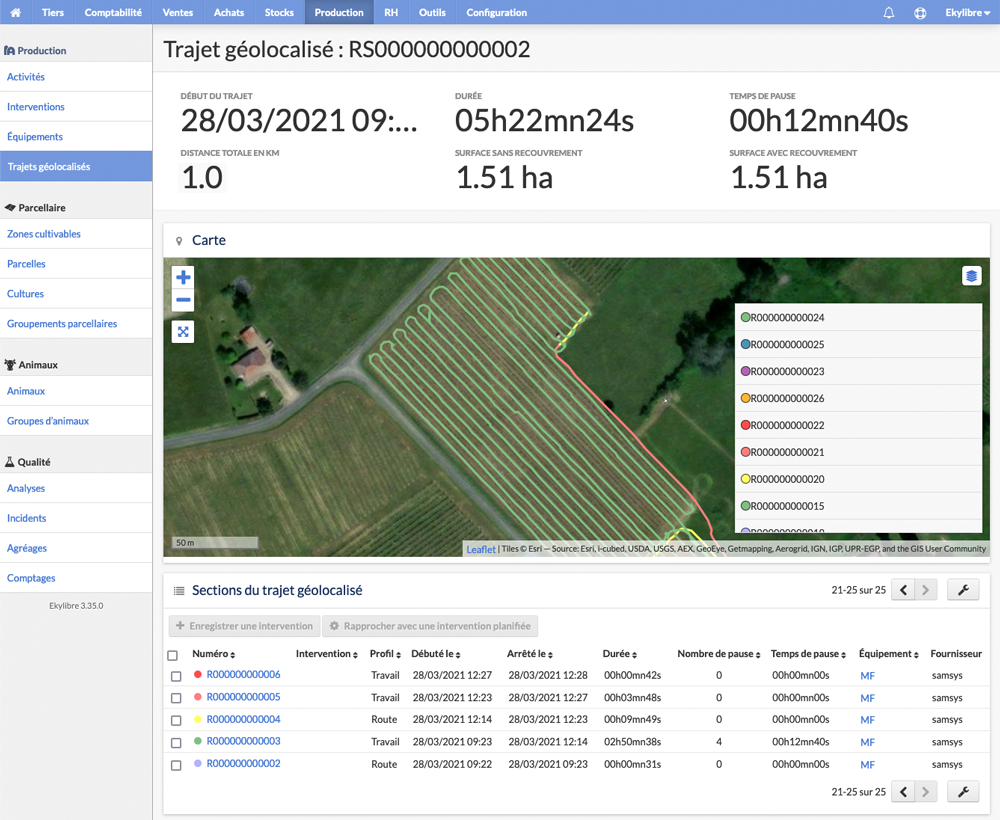Open the top wrench settings for sections list
This screenshot has height=820, width=1000.
coord(963,590)
